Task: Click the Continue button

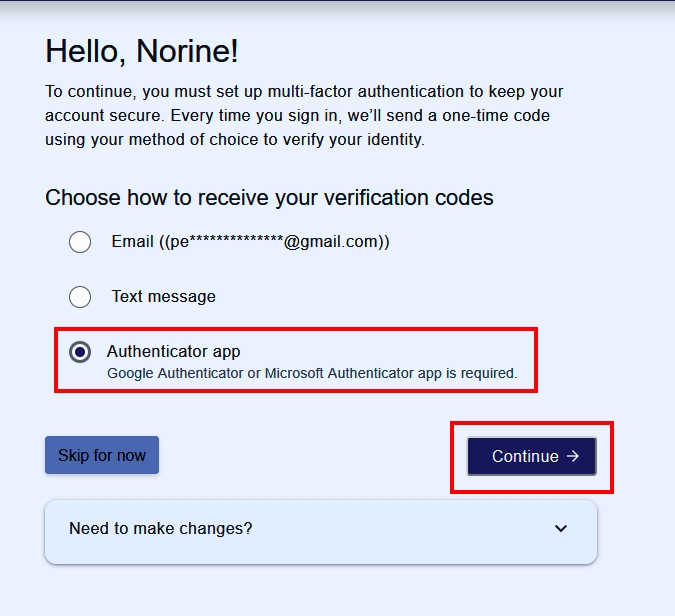Action: [532, 456]
